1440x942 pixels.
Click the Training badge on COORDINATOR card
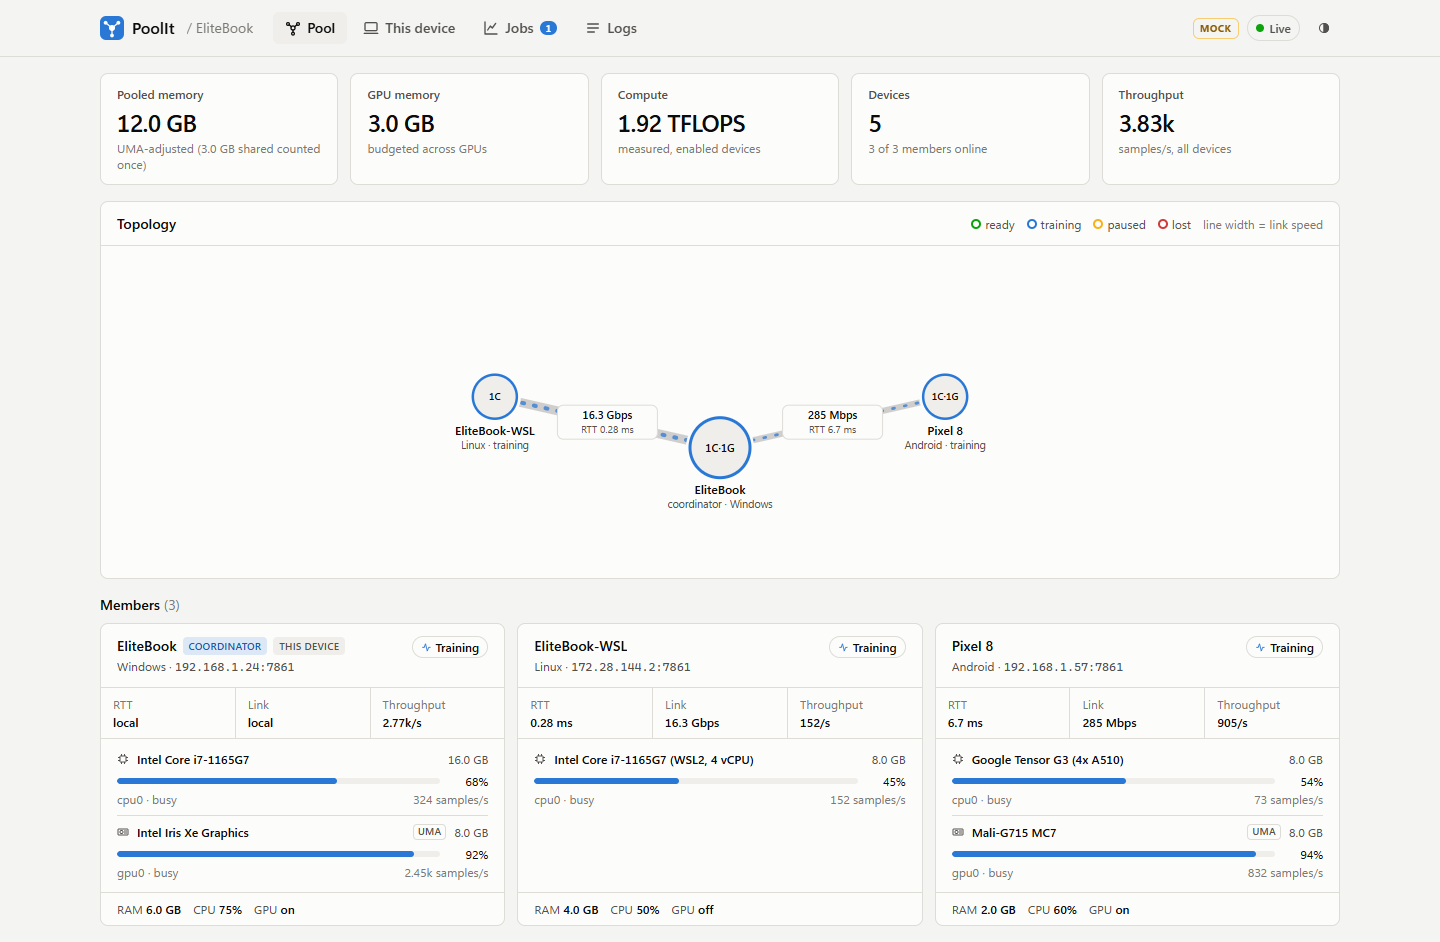click(450, 648)
